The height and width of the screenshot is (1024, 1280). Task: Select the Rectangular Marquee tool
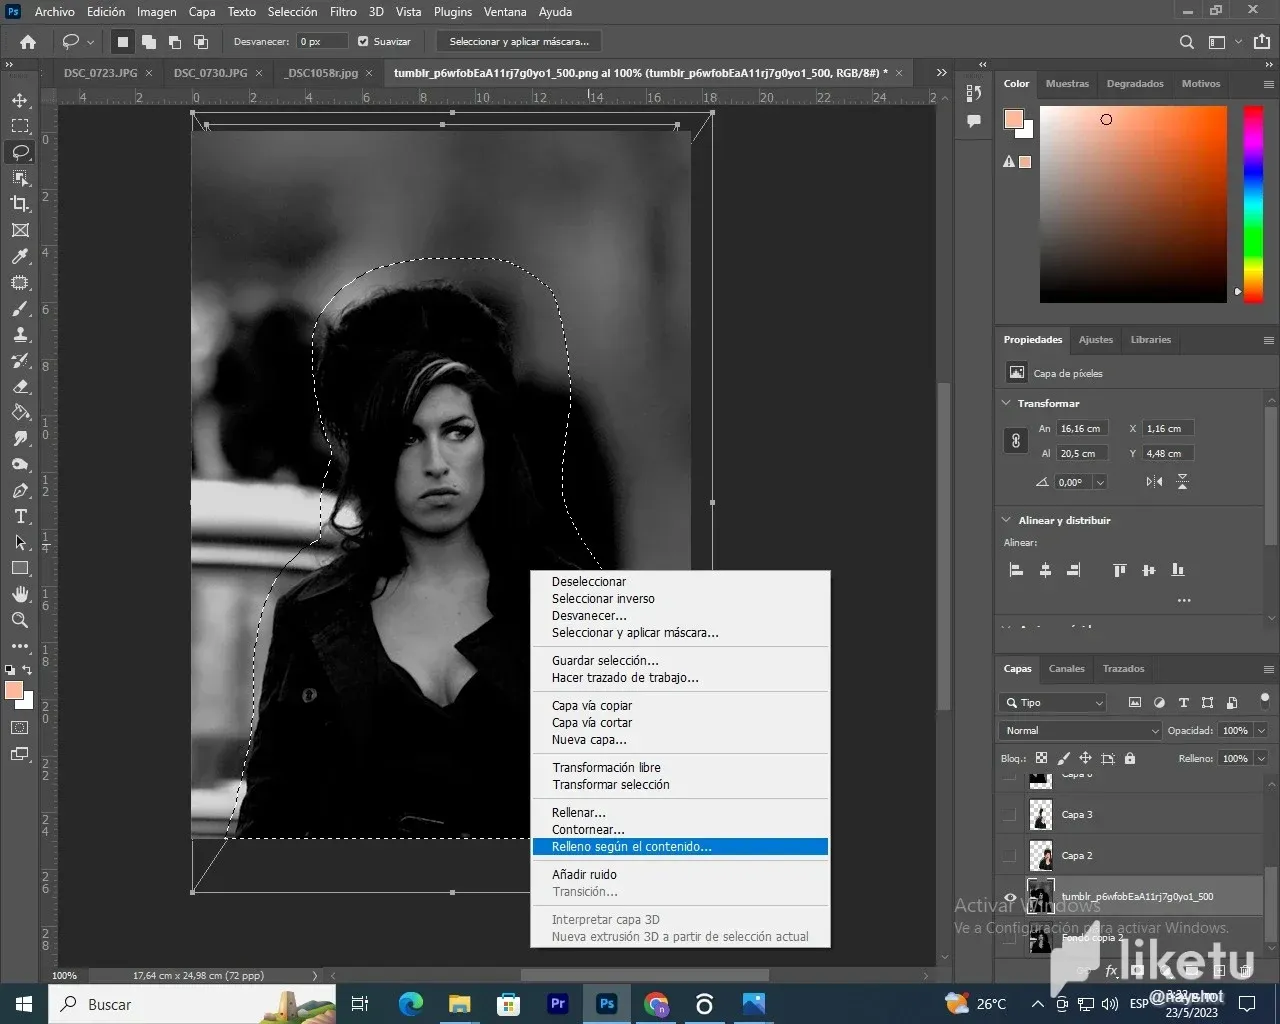20,126
